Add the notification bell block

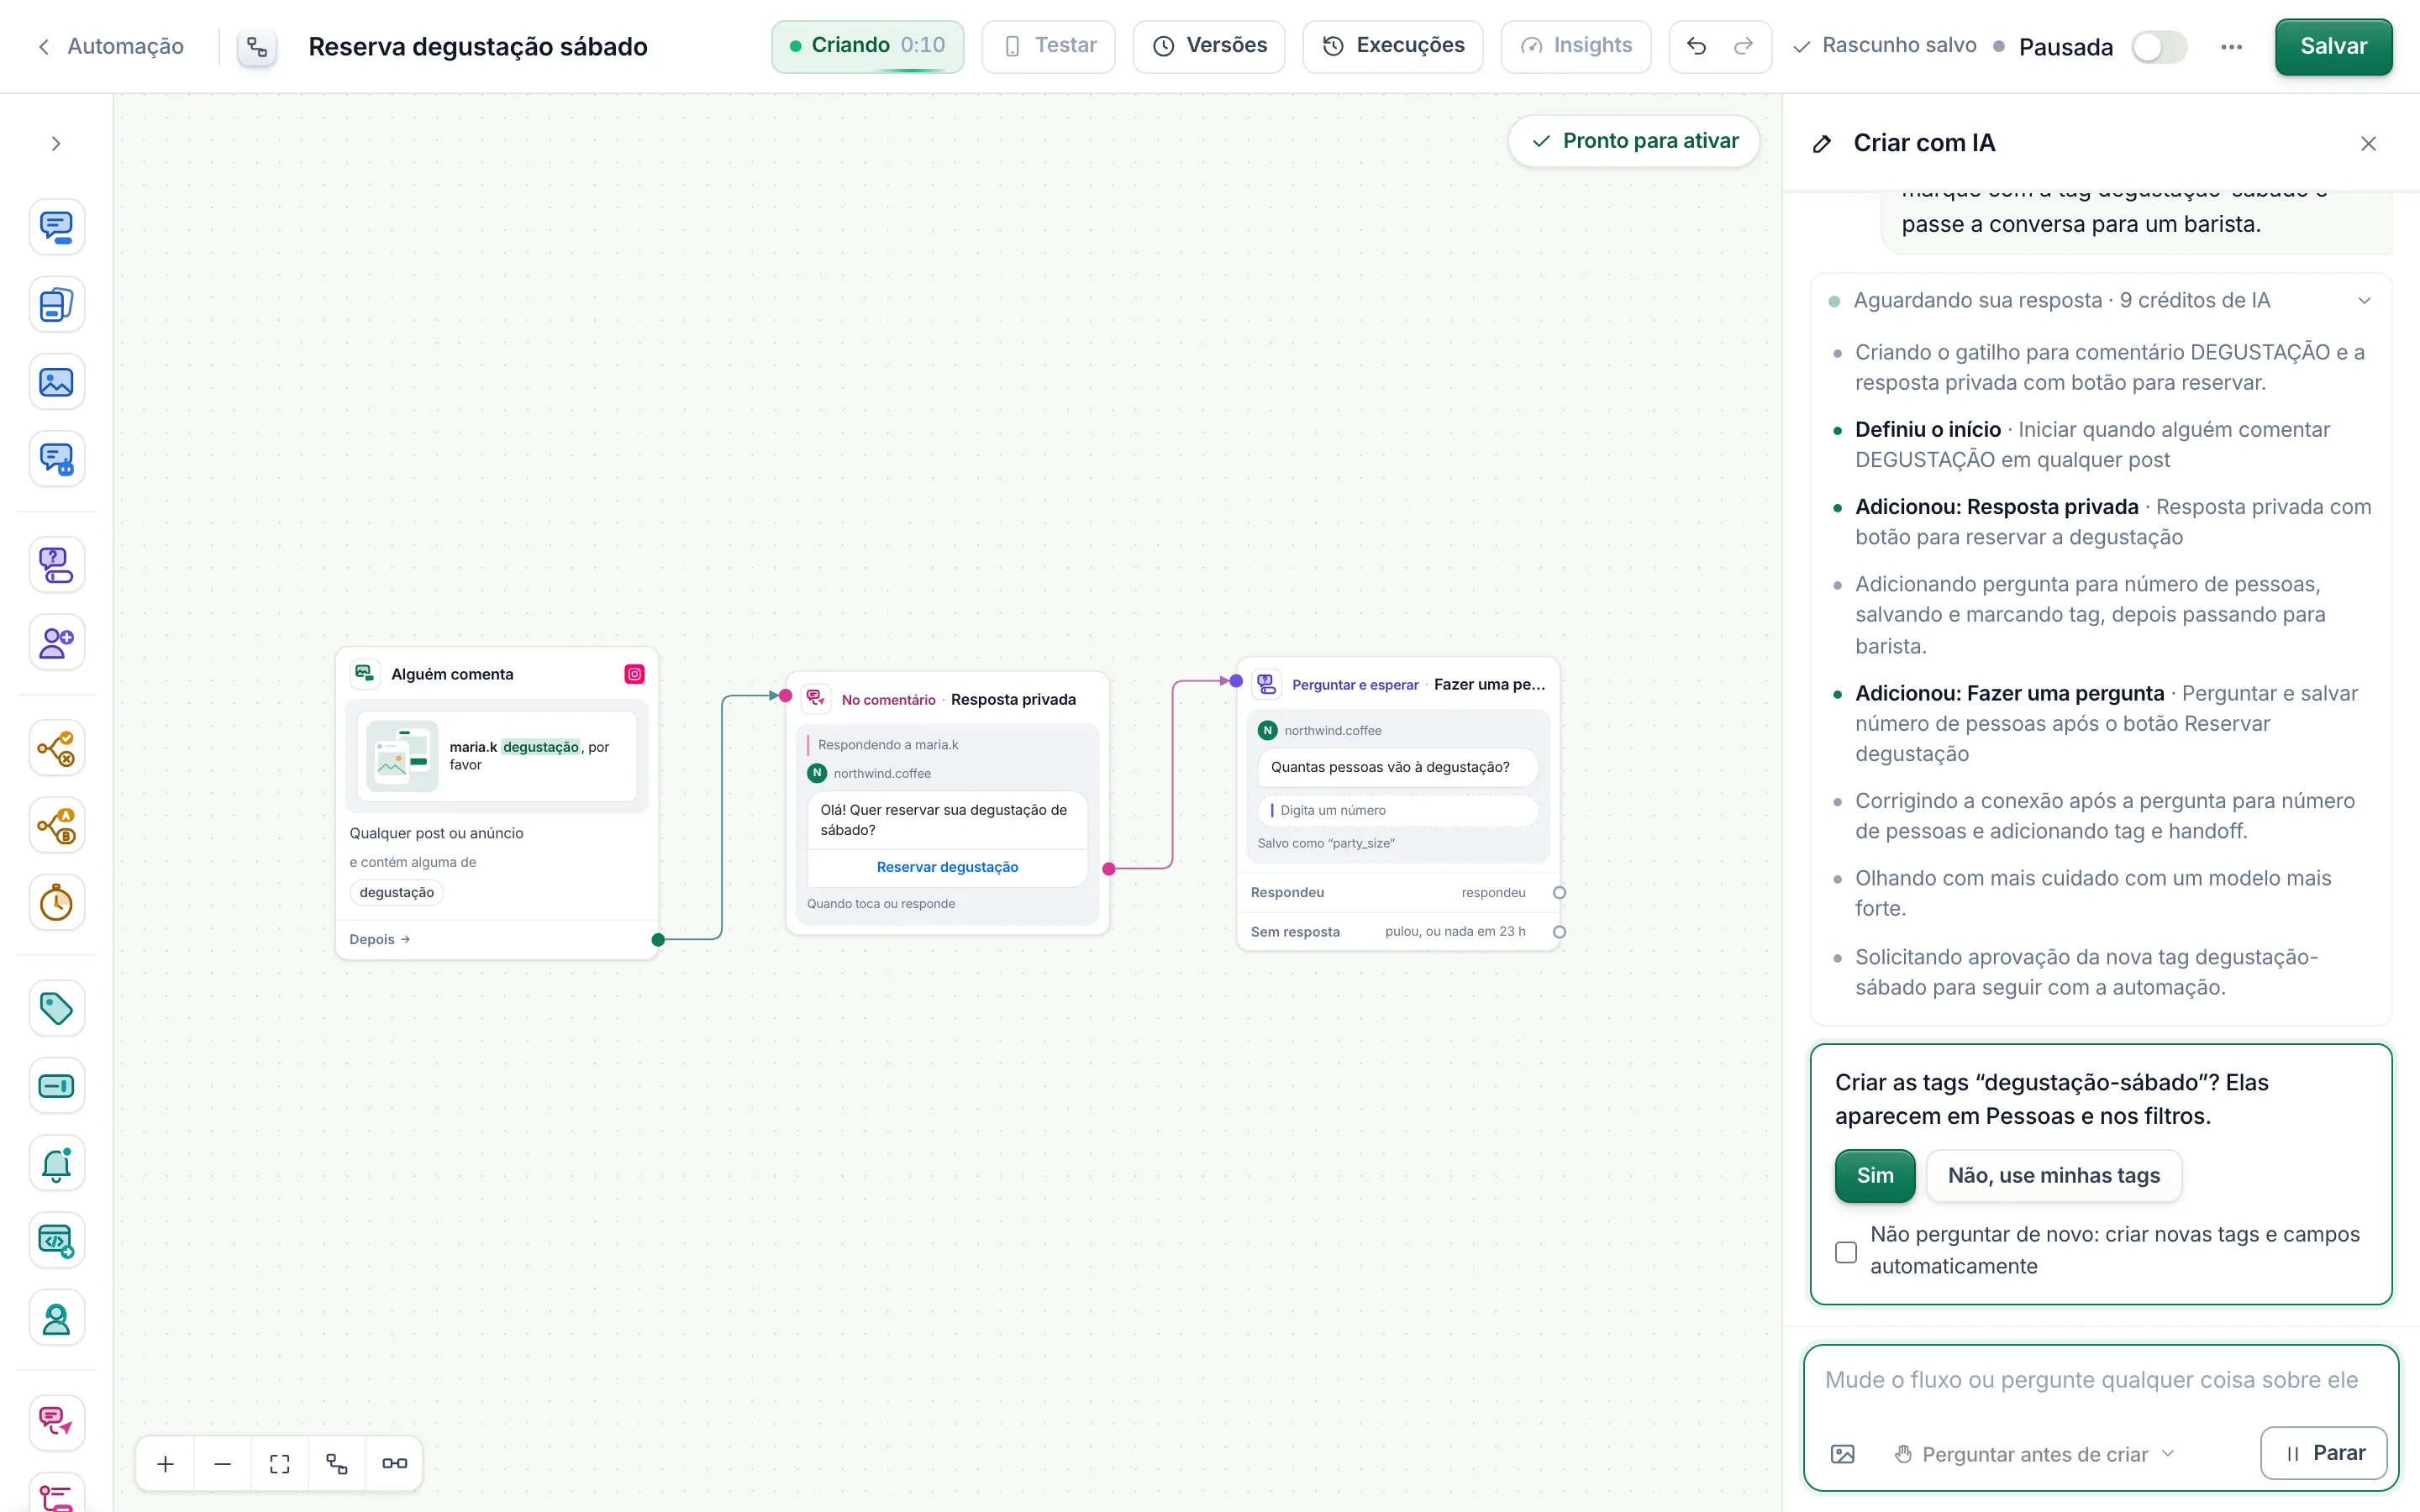pyautogui.click(x=56, y=1164)
